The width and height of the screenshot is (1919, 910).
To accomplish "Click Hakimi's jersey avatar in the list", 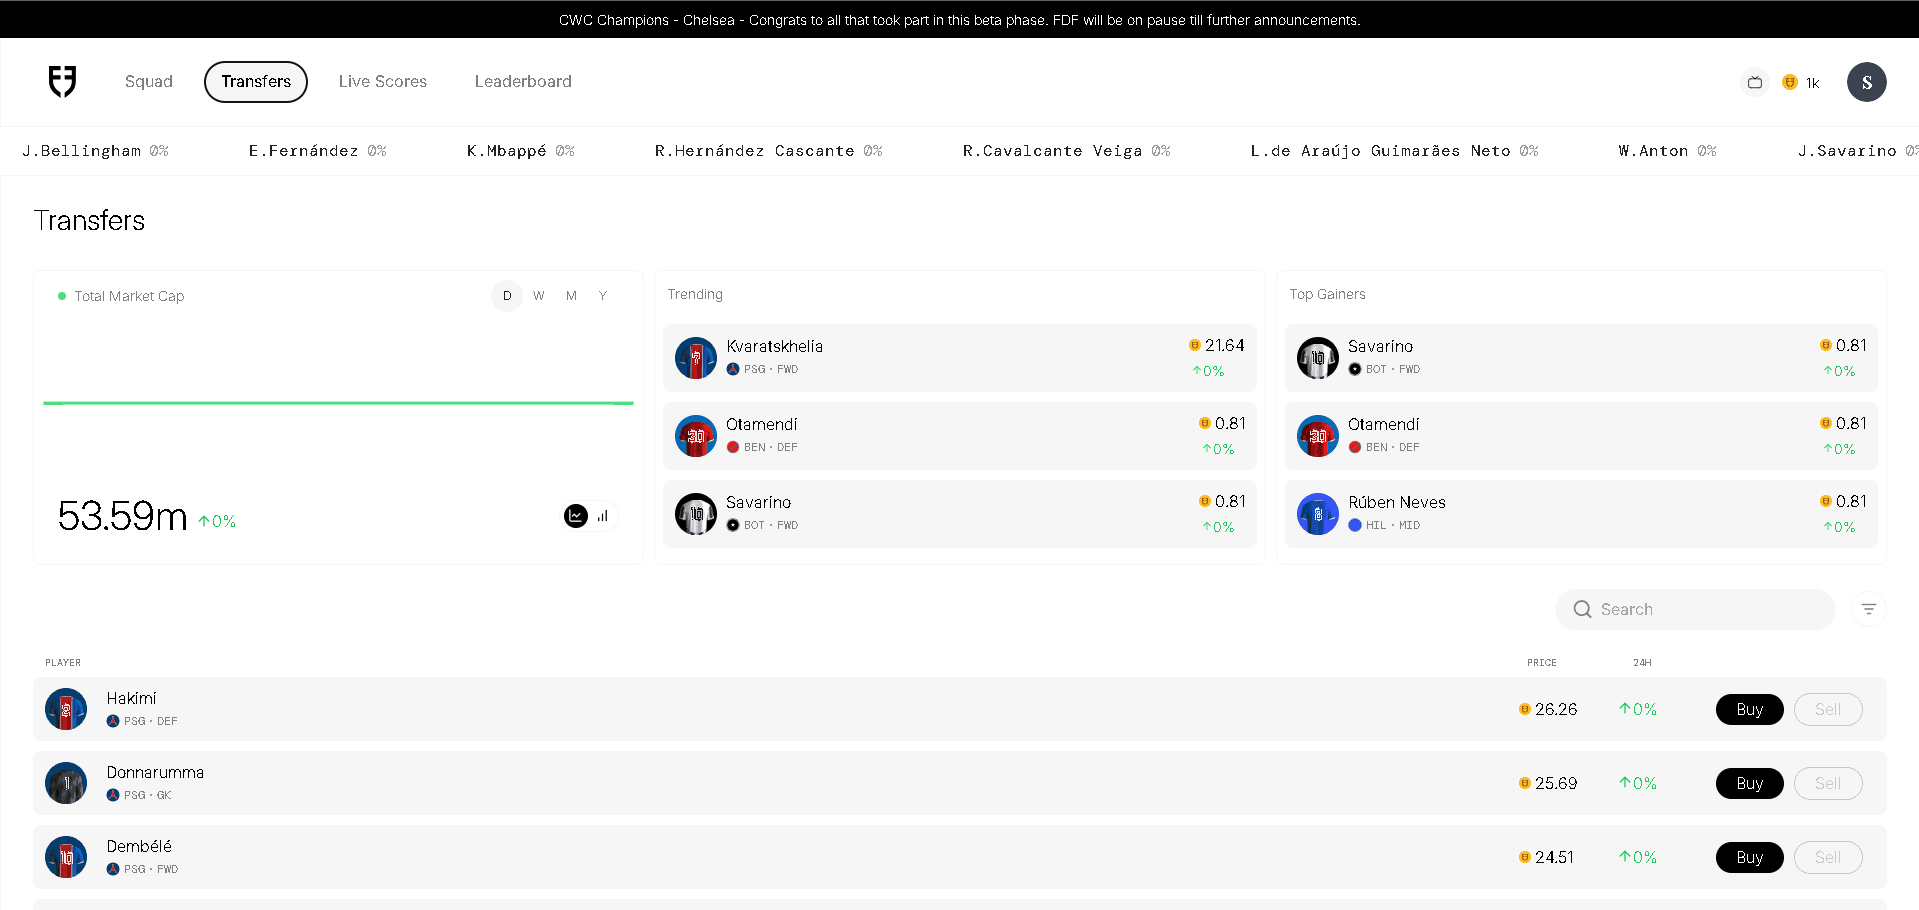I will 66,710.
